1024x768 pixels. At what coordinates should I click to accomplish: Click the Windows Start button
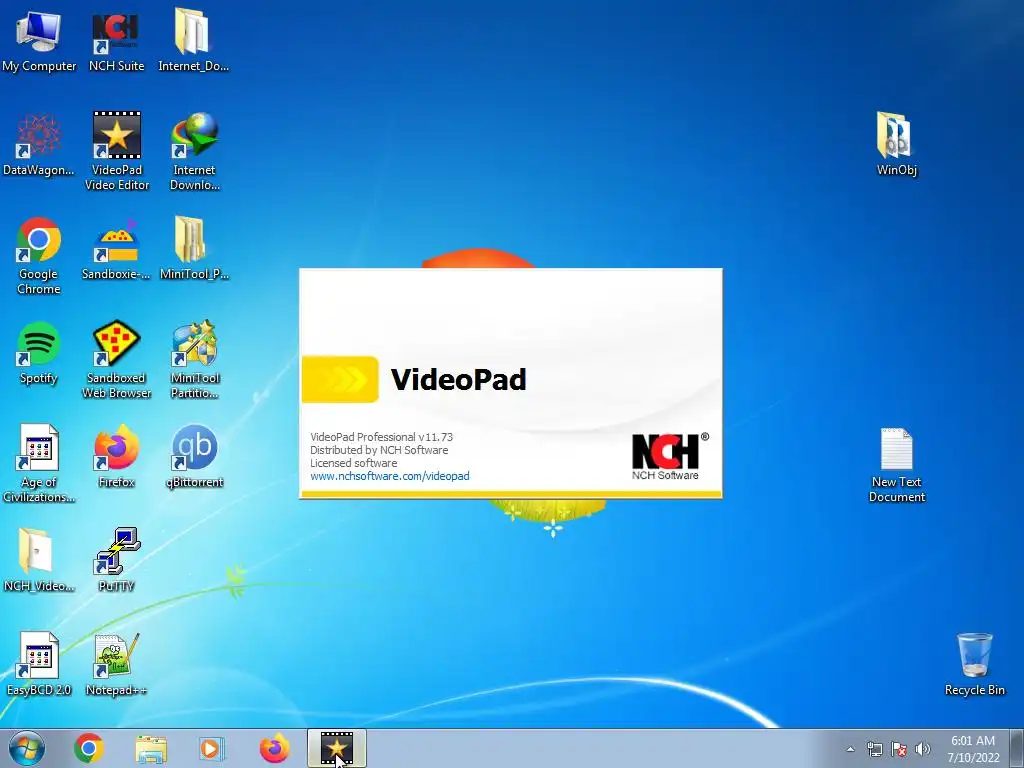tap(27, 748)
